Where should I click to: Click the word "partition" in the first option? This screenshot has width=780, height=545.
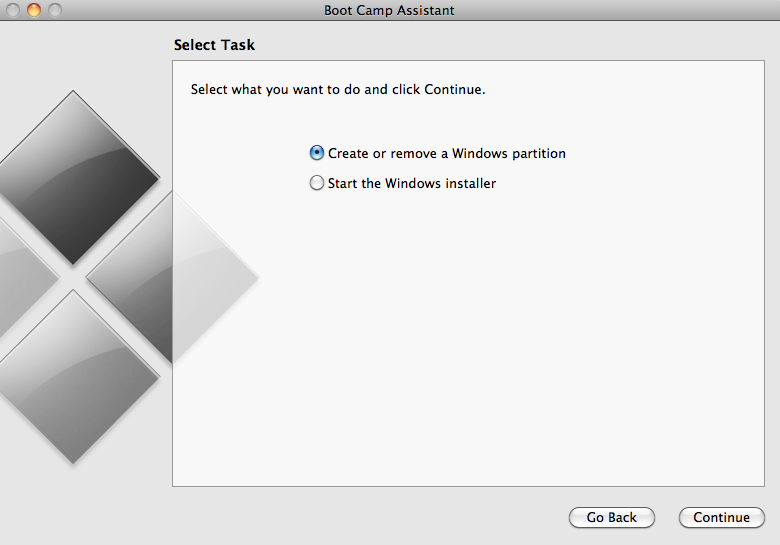click(x=538, y=154)
